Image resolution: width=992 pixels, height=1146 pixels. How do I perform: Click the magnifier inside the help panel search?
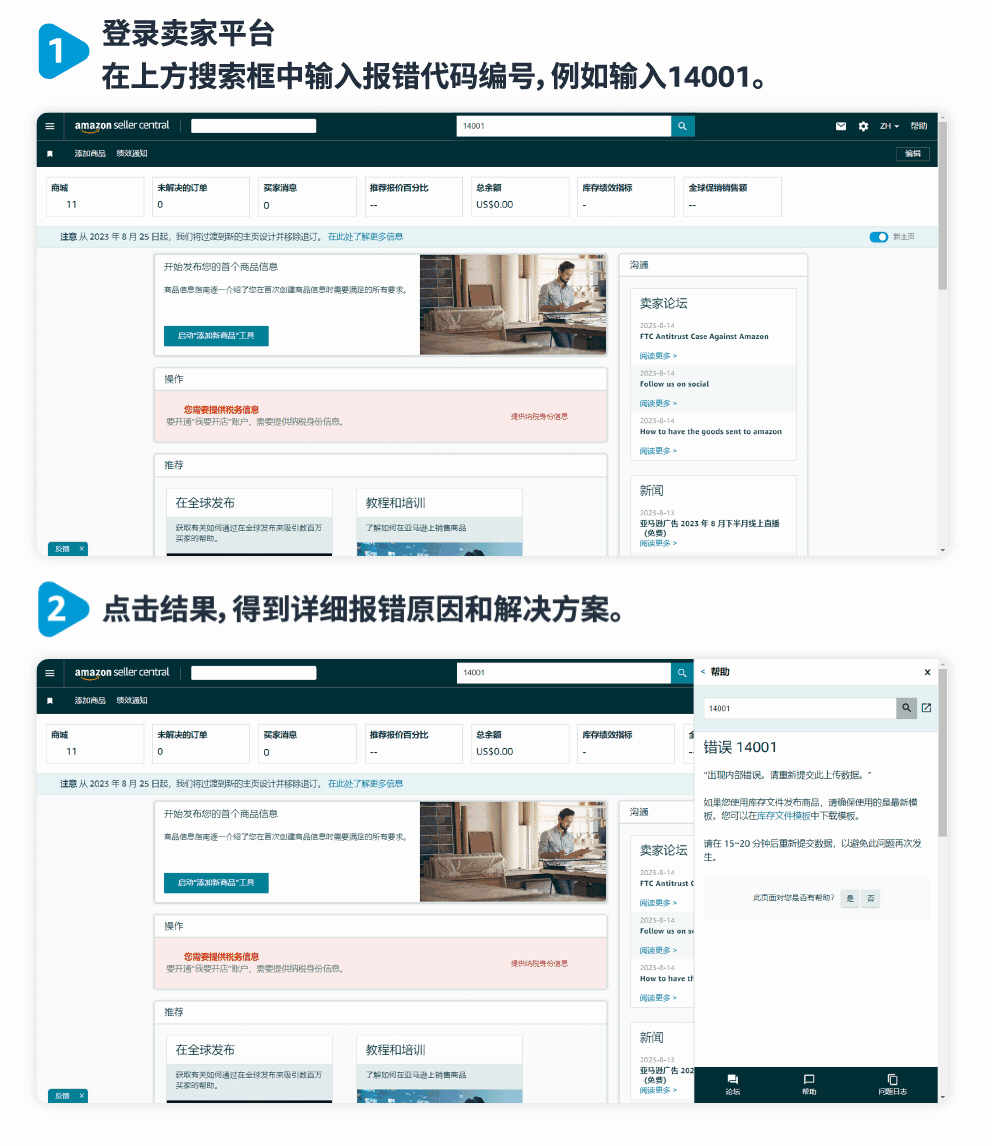click(907, 707)
